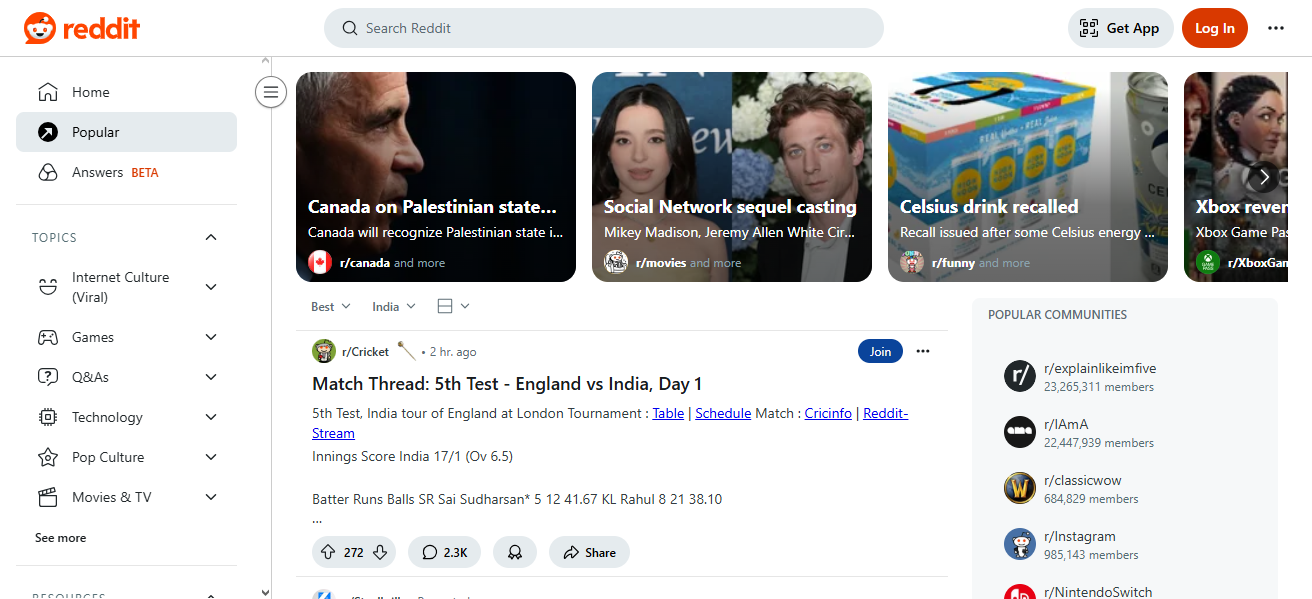Open the Cricinfo link in post
1312x599 pixels.
point(828,413)
